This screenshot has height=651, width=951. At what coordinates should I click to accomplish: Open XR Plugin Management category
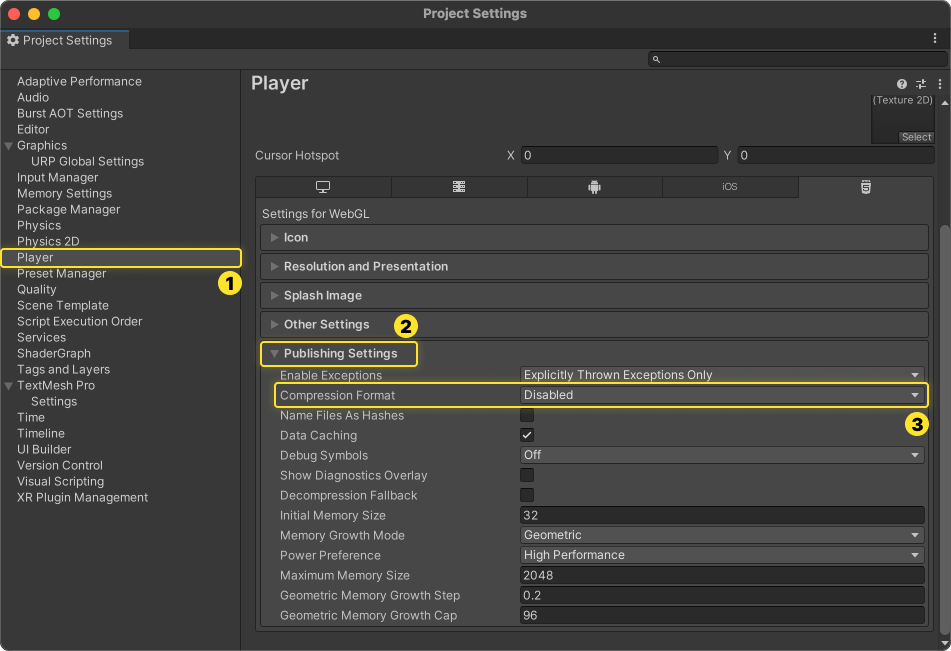point(82,498)
